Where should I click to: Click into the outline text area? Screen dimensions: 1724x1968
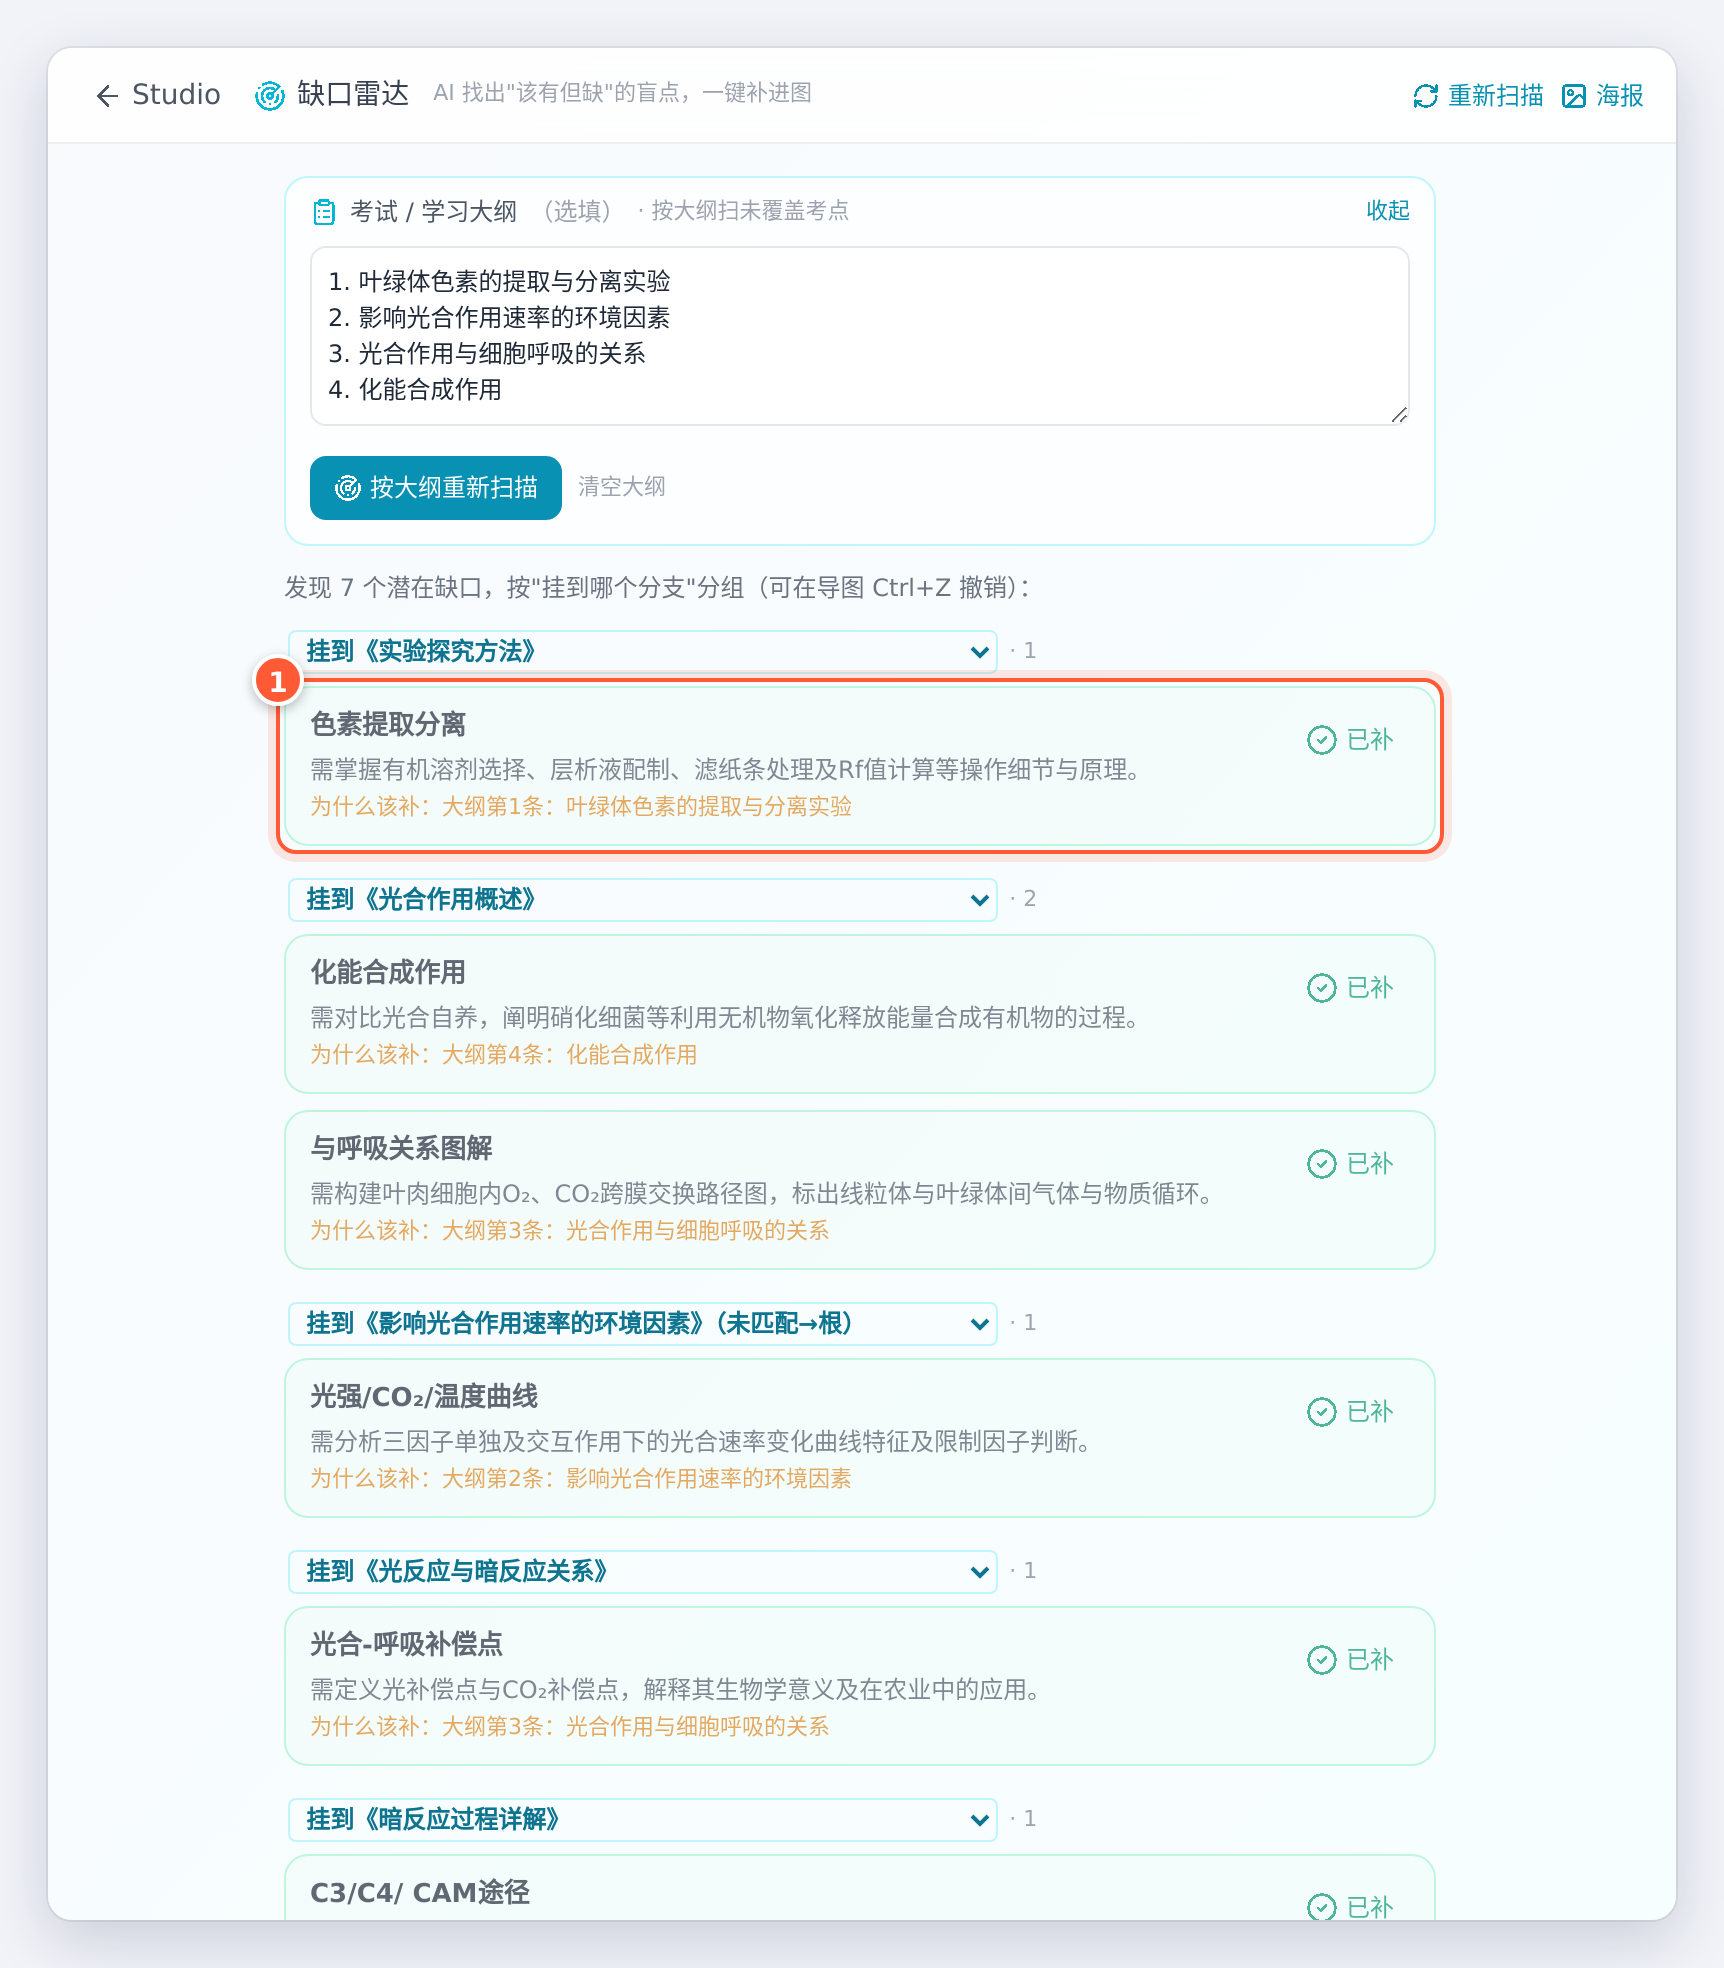tap(860, 336)
